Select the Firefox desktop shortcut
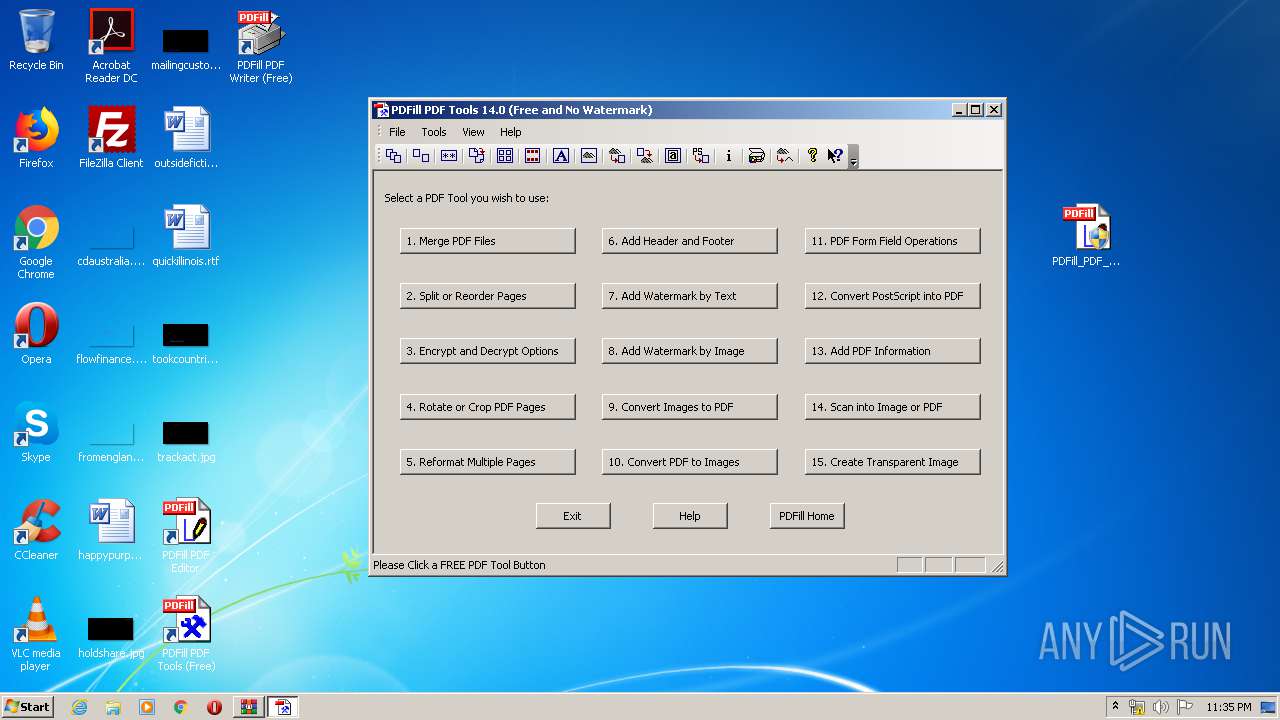The width and height of the screenshot is (1280, 720). 36,138
